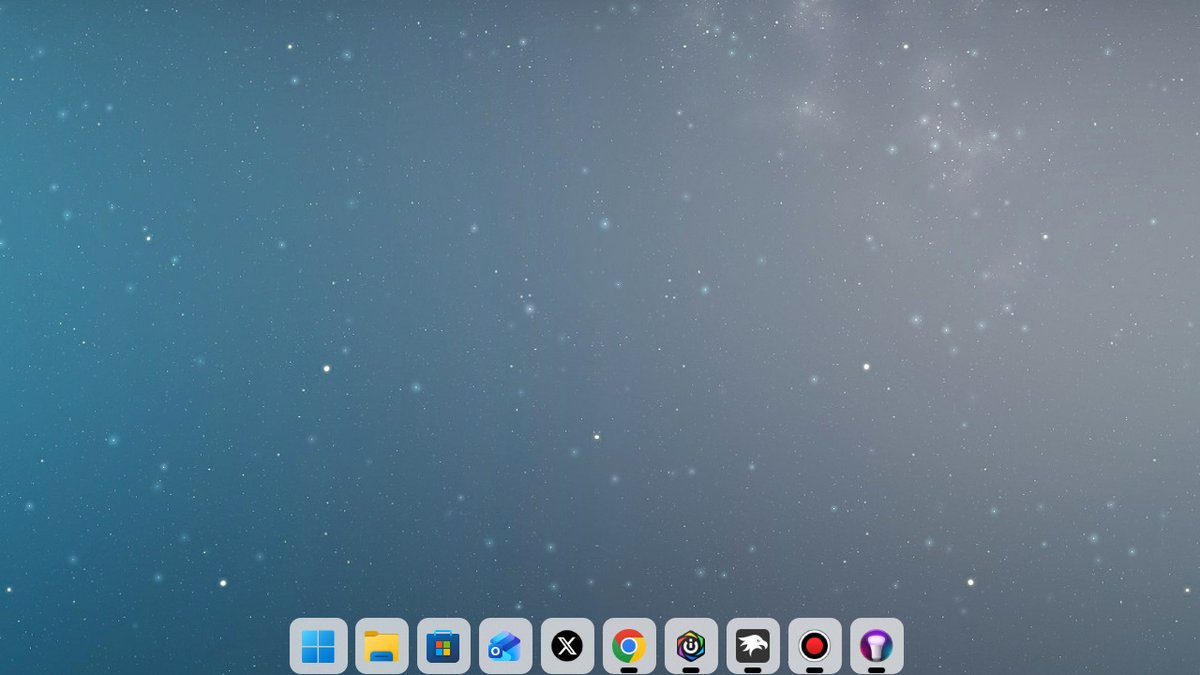Open the Windows Start menu
Screen dimensions: 1200x675
click(x=319, y=646)
